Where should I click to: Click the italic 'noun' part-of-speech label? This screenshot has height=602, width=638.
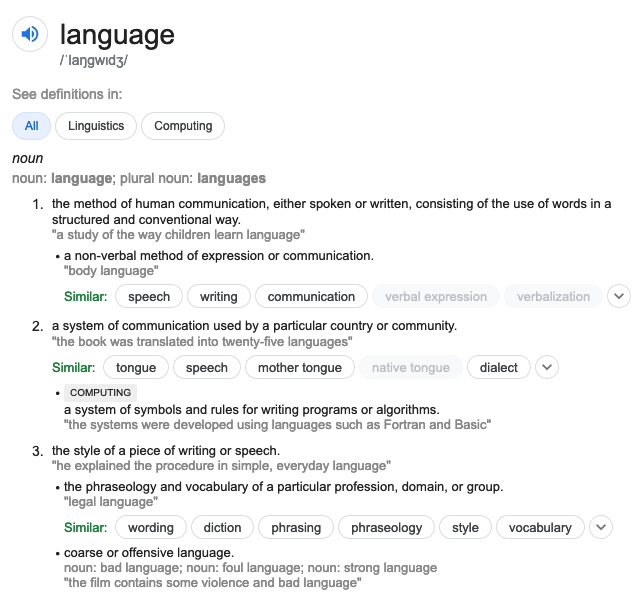(x=27, y=158)
